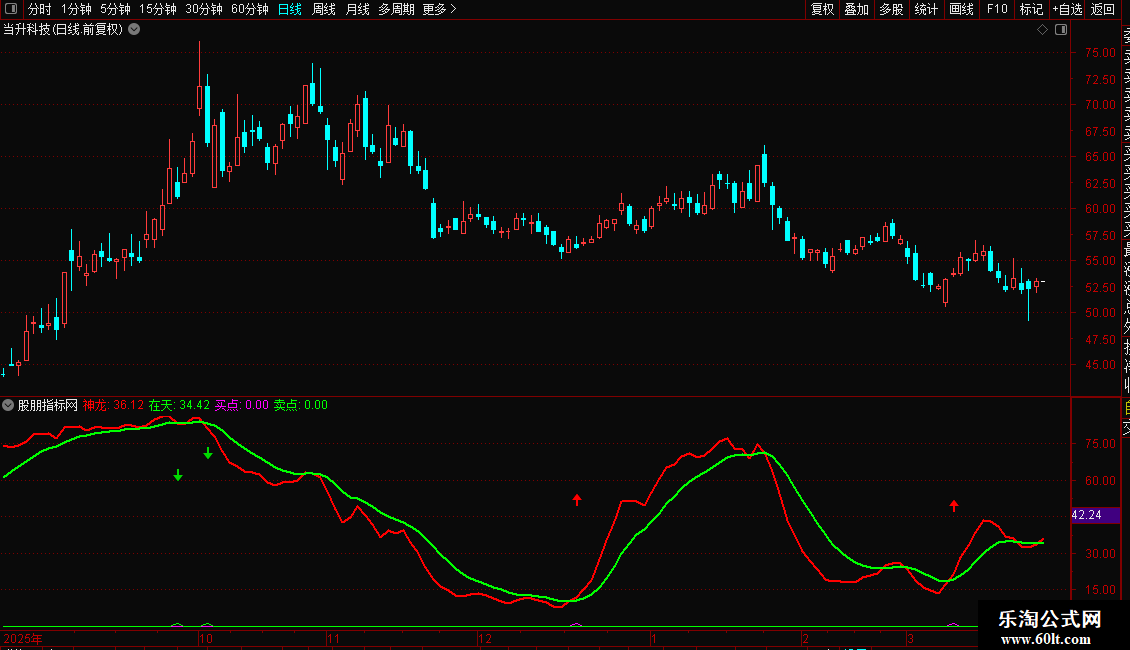This screenshot has height=650, width=1130.
Task: Open the 统计 statistics tool
Action: coord(926,9)
